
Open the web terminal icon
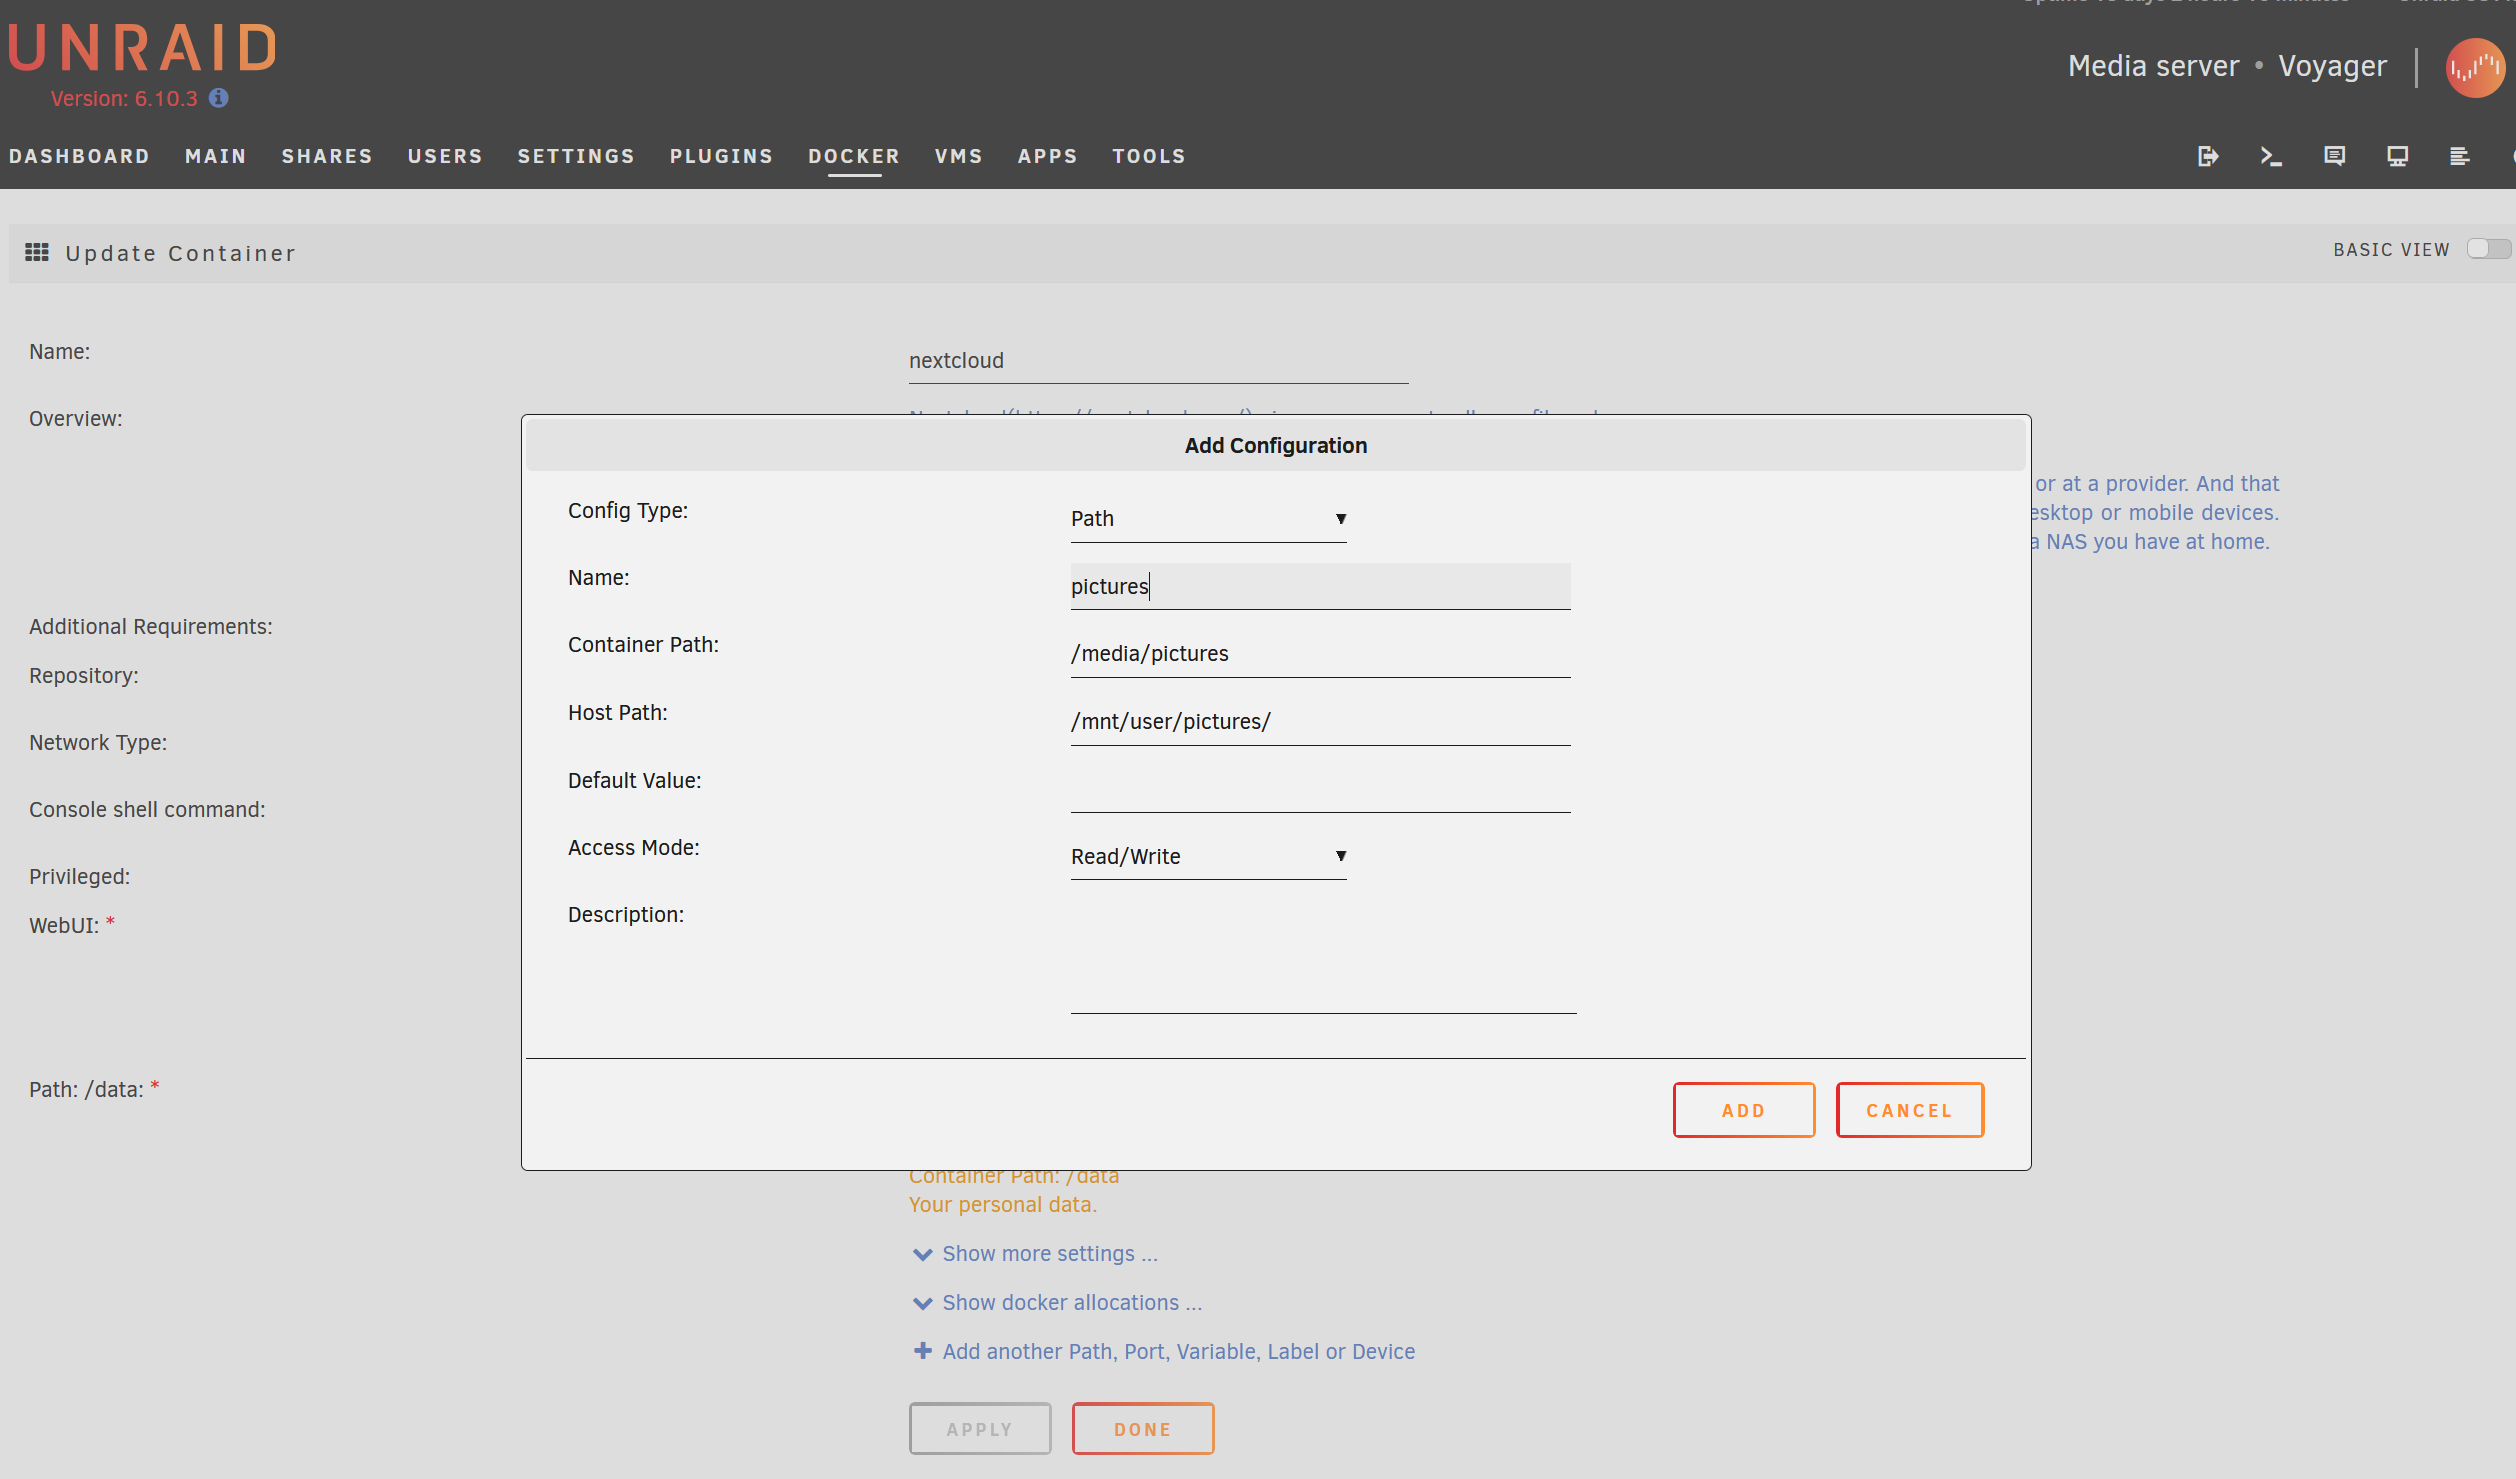[2271, 156]
